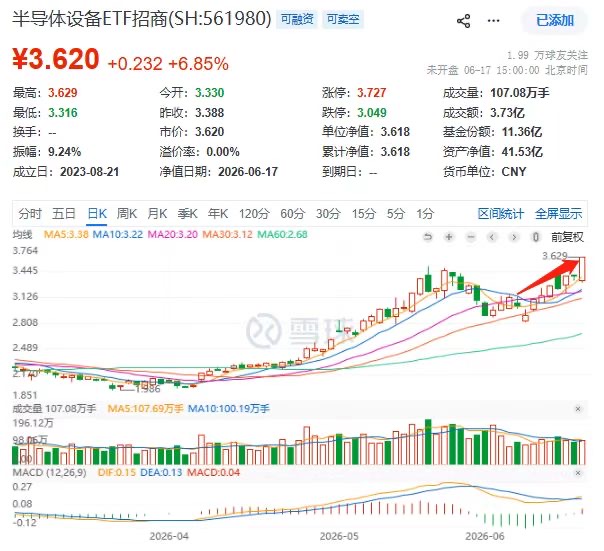The height and width of the screenshot is (551, 604).
Task: Switch to the 五日 chart tab
Action: click(x=64, y=213)
